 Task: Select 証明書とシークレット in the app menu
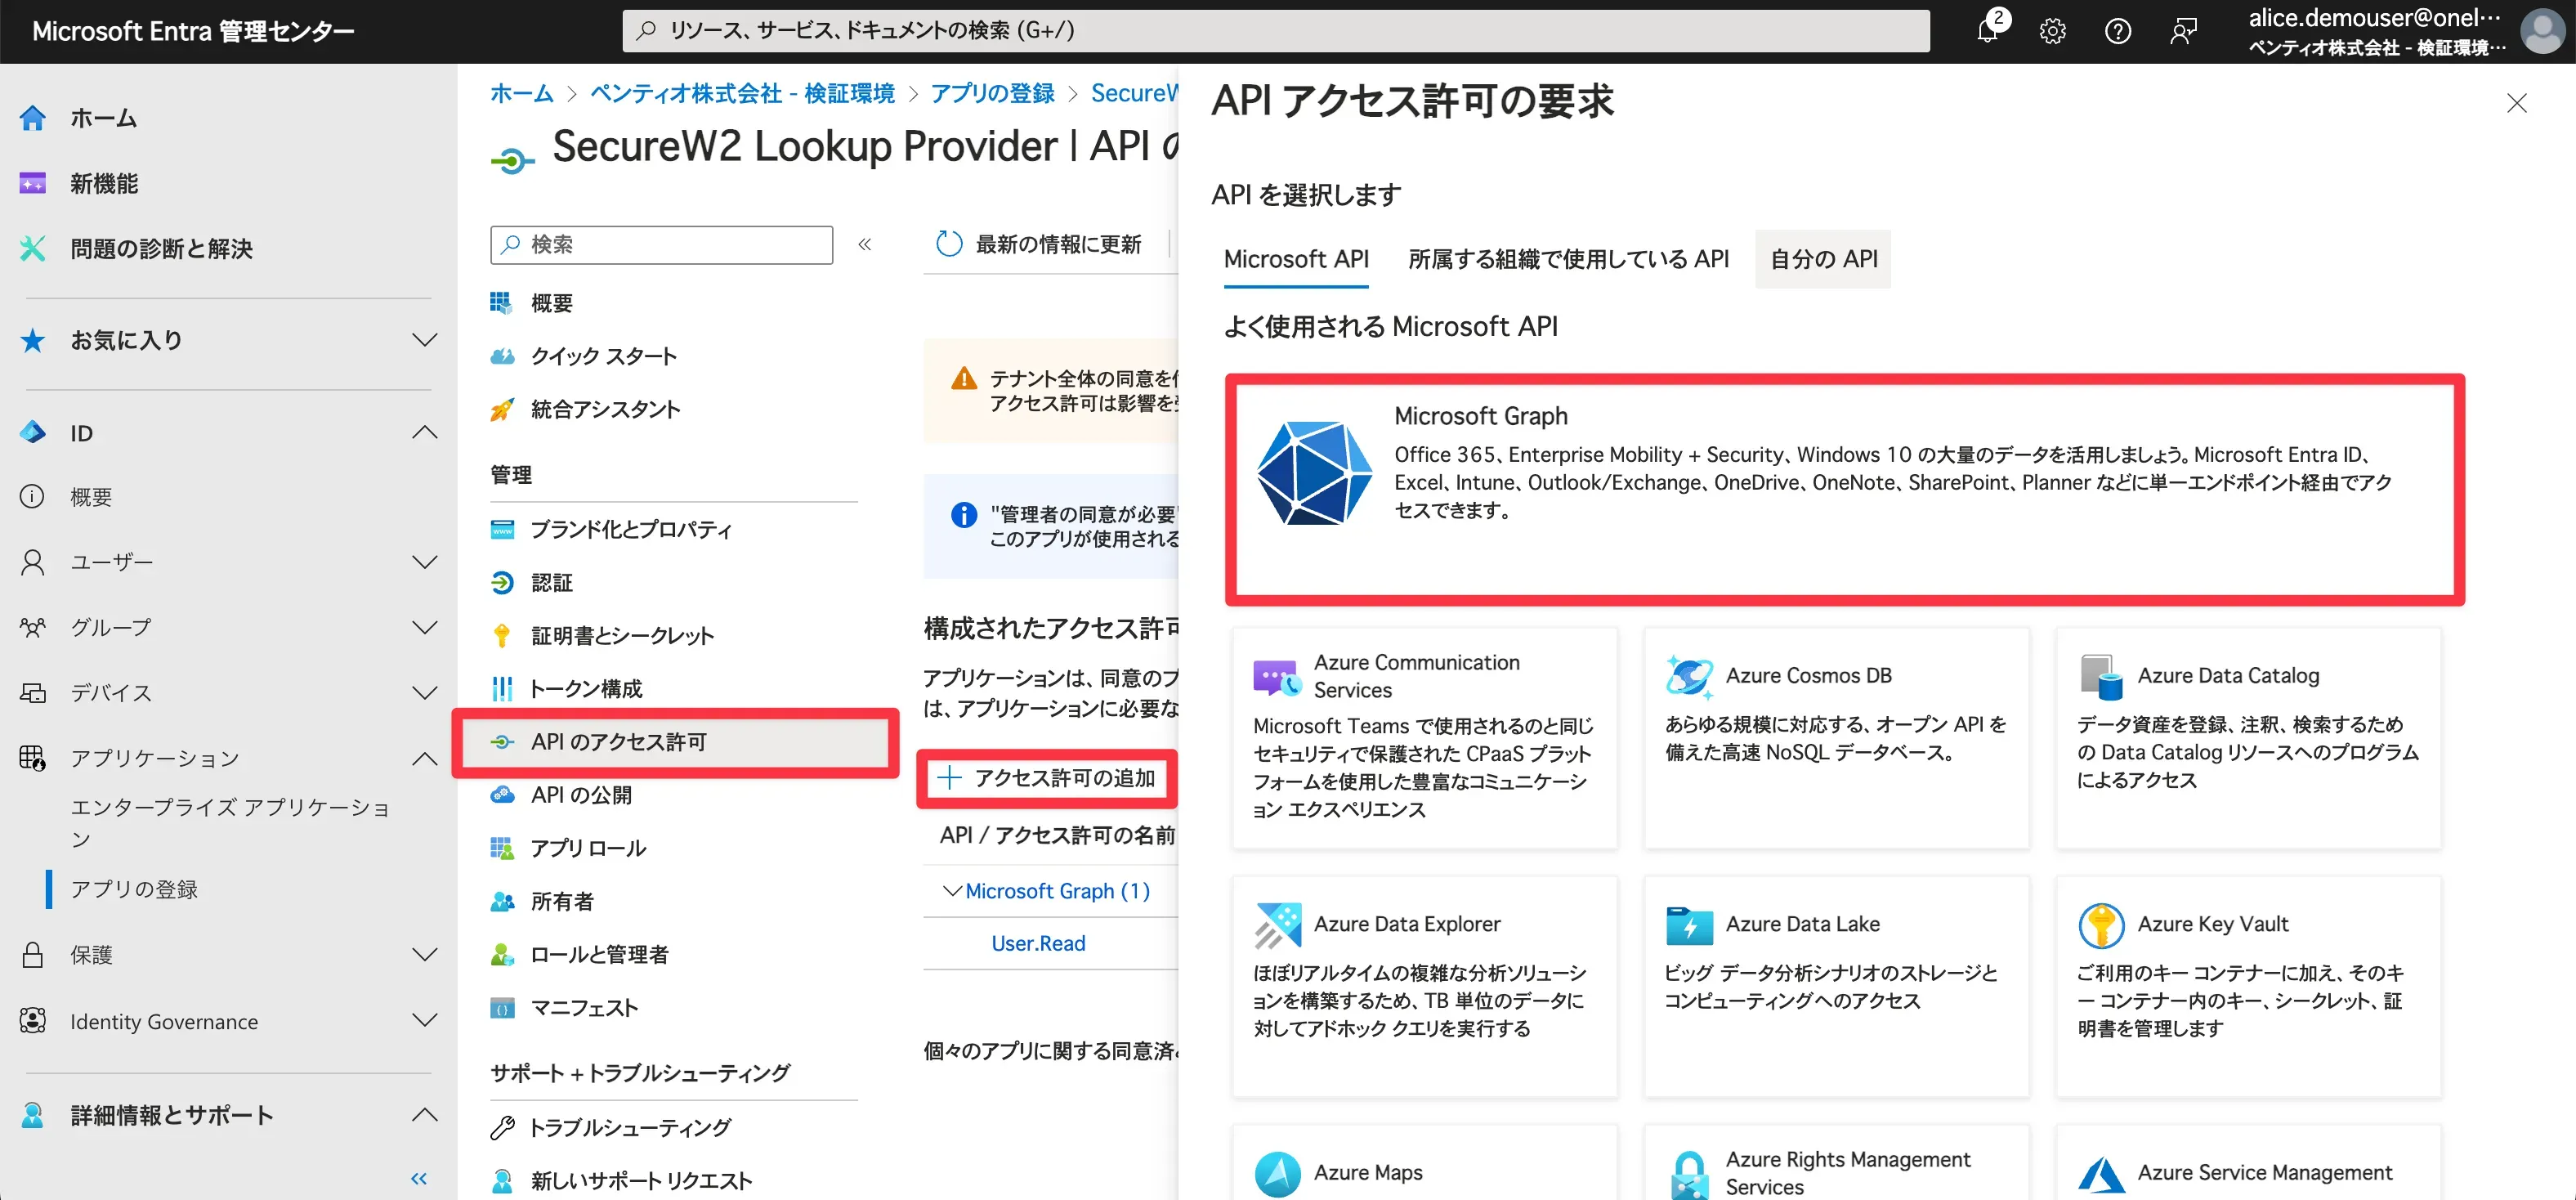click(621, 636)
